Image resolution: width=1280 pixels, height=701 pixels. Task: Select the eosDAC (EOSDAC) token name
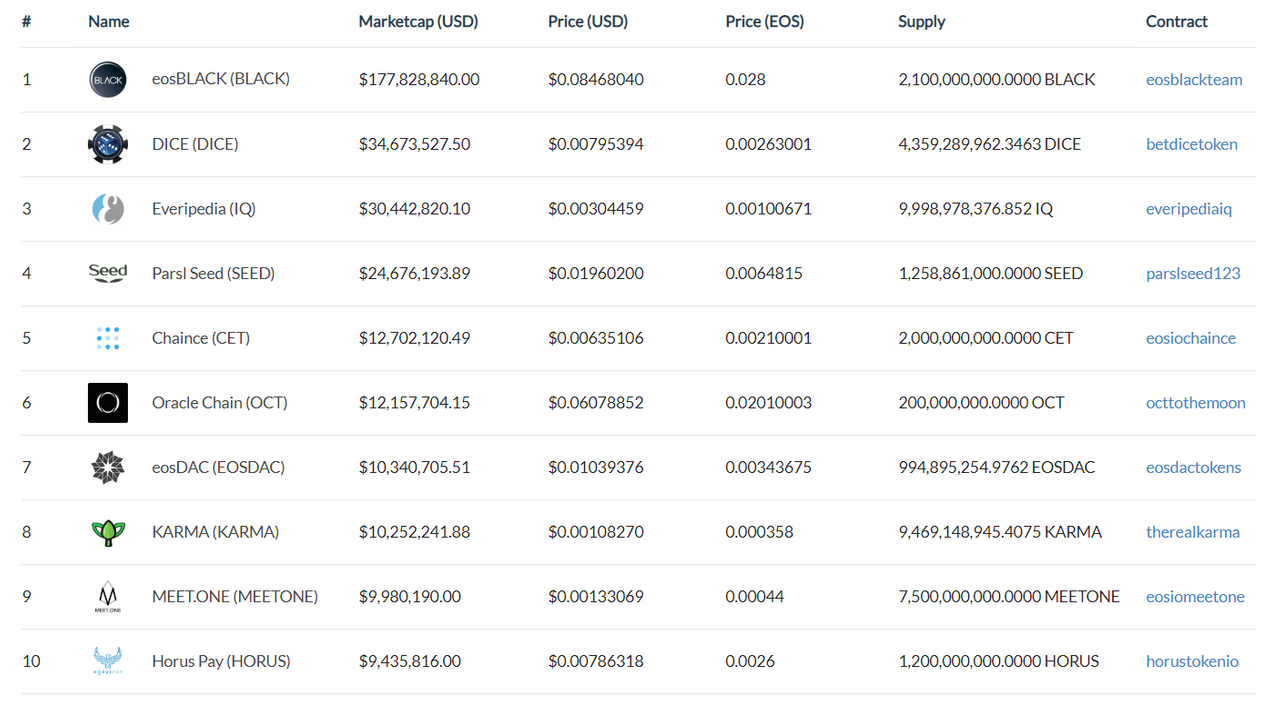coord(218,467)
